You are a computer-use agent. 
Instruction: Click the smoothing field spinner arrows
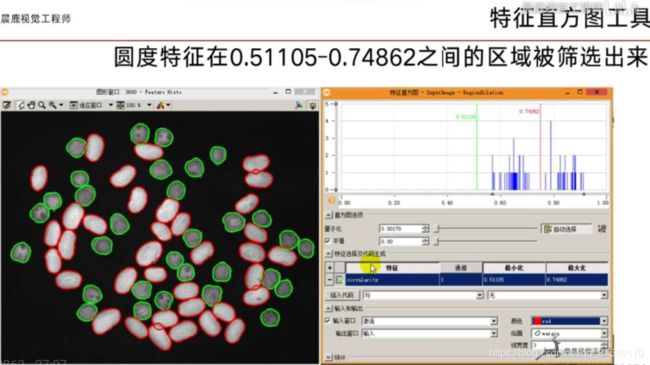tap(425, 241)
